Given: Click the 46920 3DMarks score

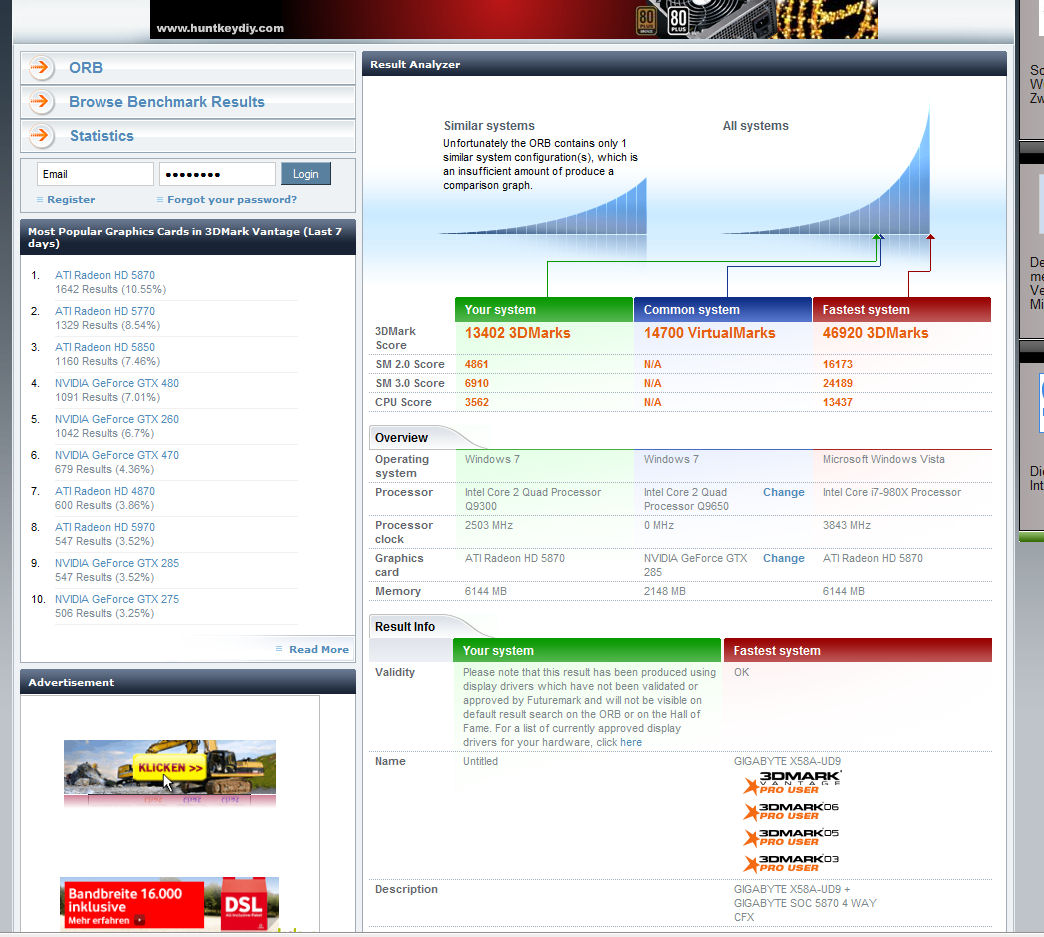Looking at the screenshot, I should coord(875,333).
